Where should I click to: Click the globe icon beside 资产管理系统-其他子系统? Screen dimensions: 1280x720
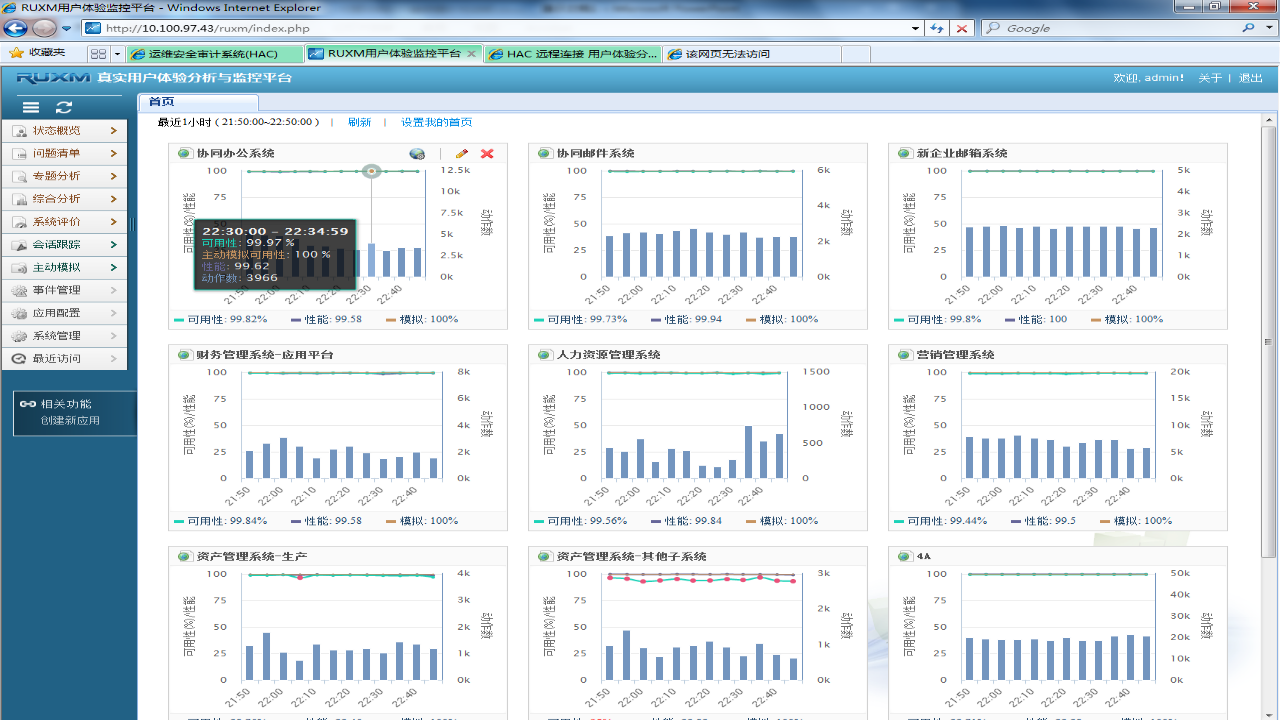tap(544, 556)
